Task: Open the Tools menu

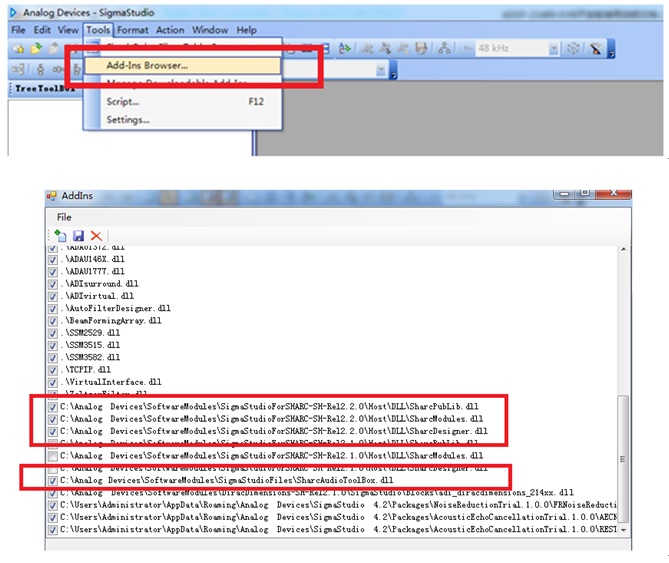Action: (98, 30)
